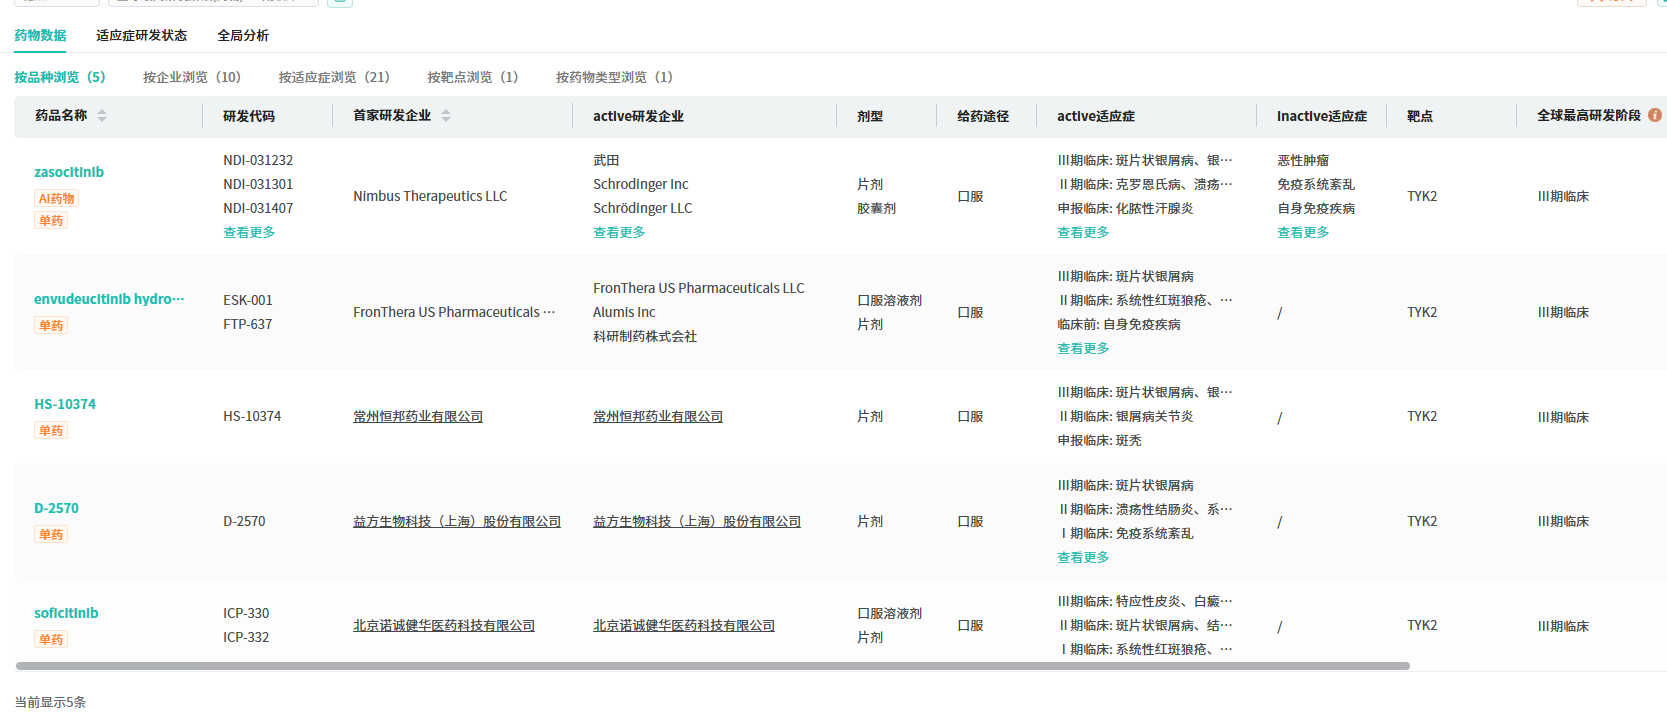Click info icon beside 全球最高研发阶段

1654,115
